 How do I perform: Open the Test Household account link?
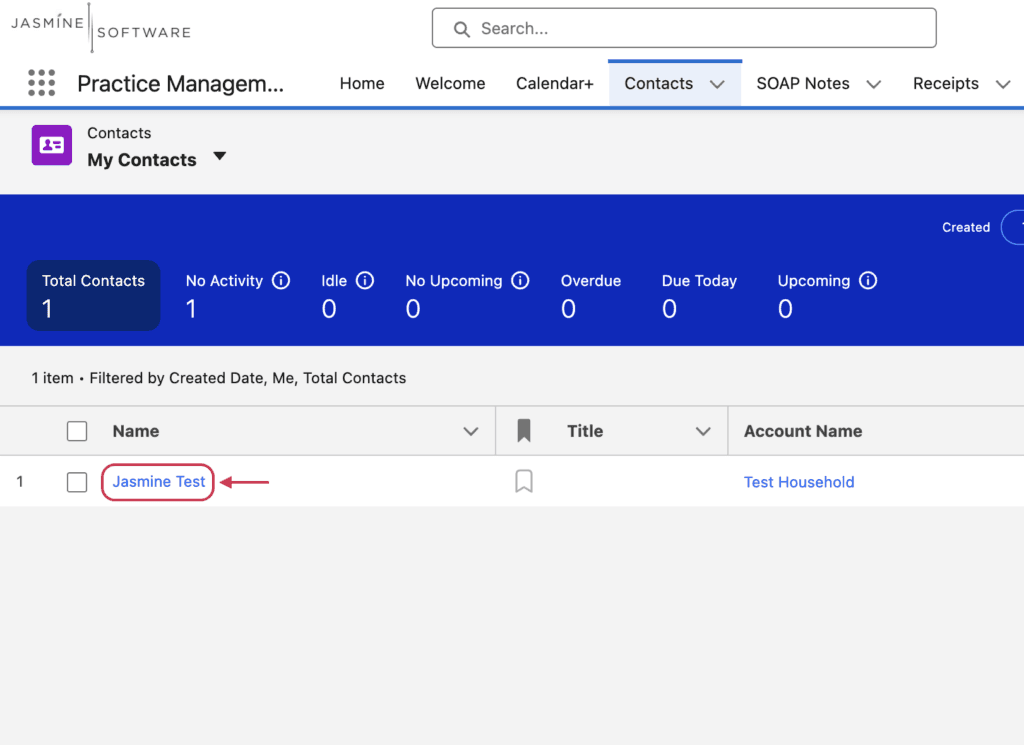(799, 482)
